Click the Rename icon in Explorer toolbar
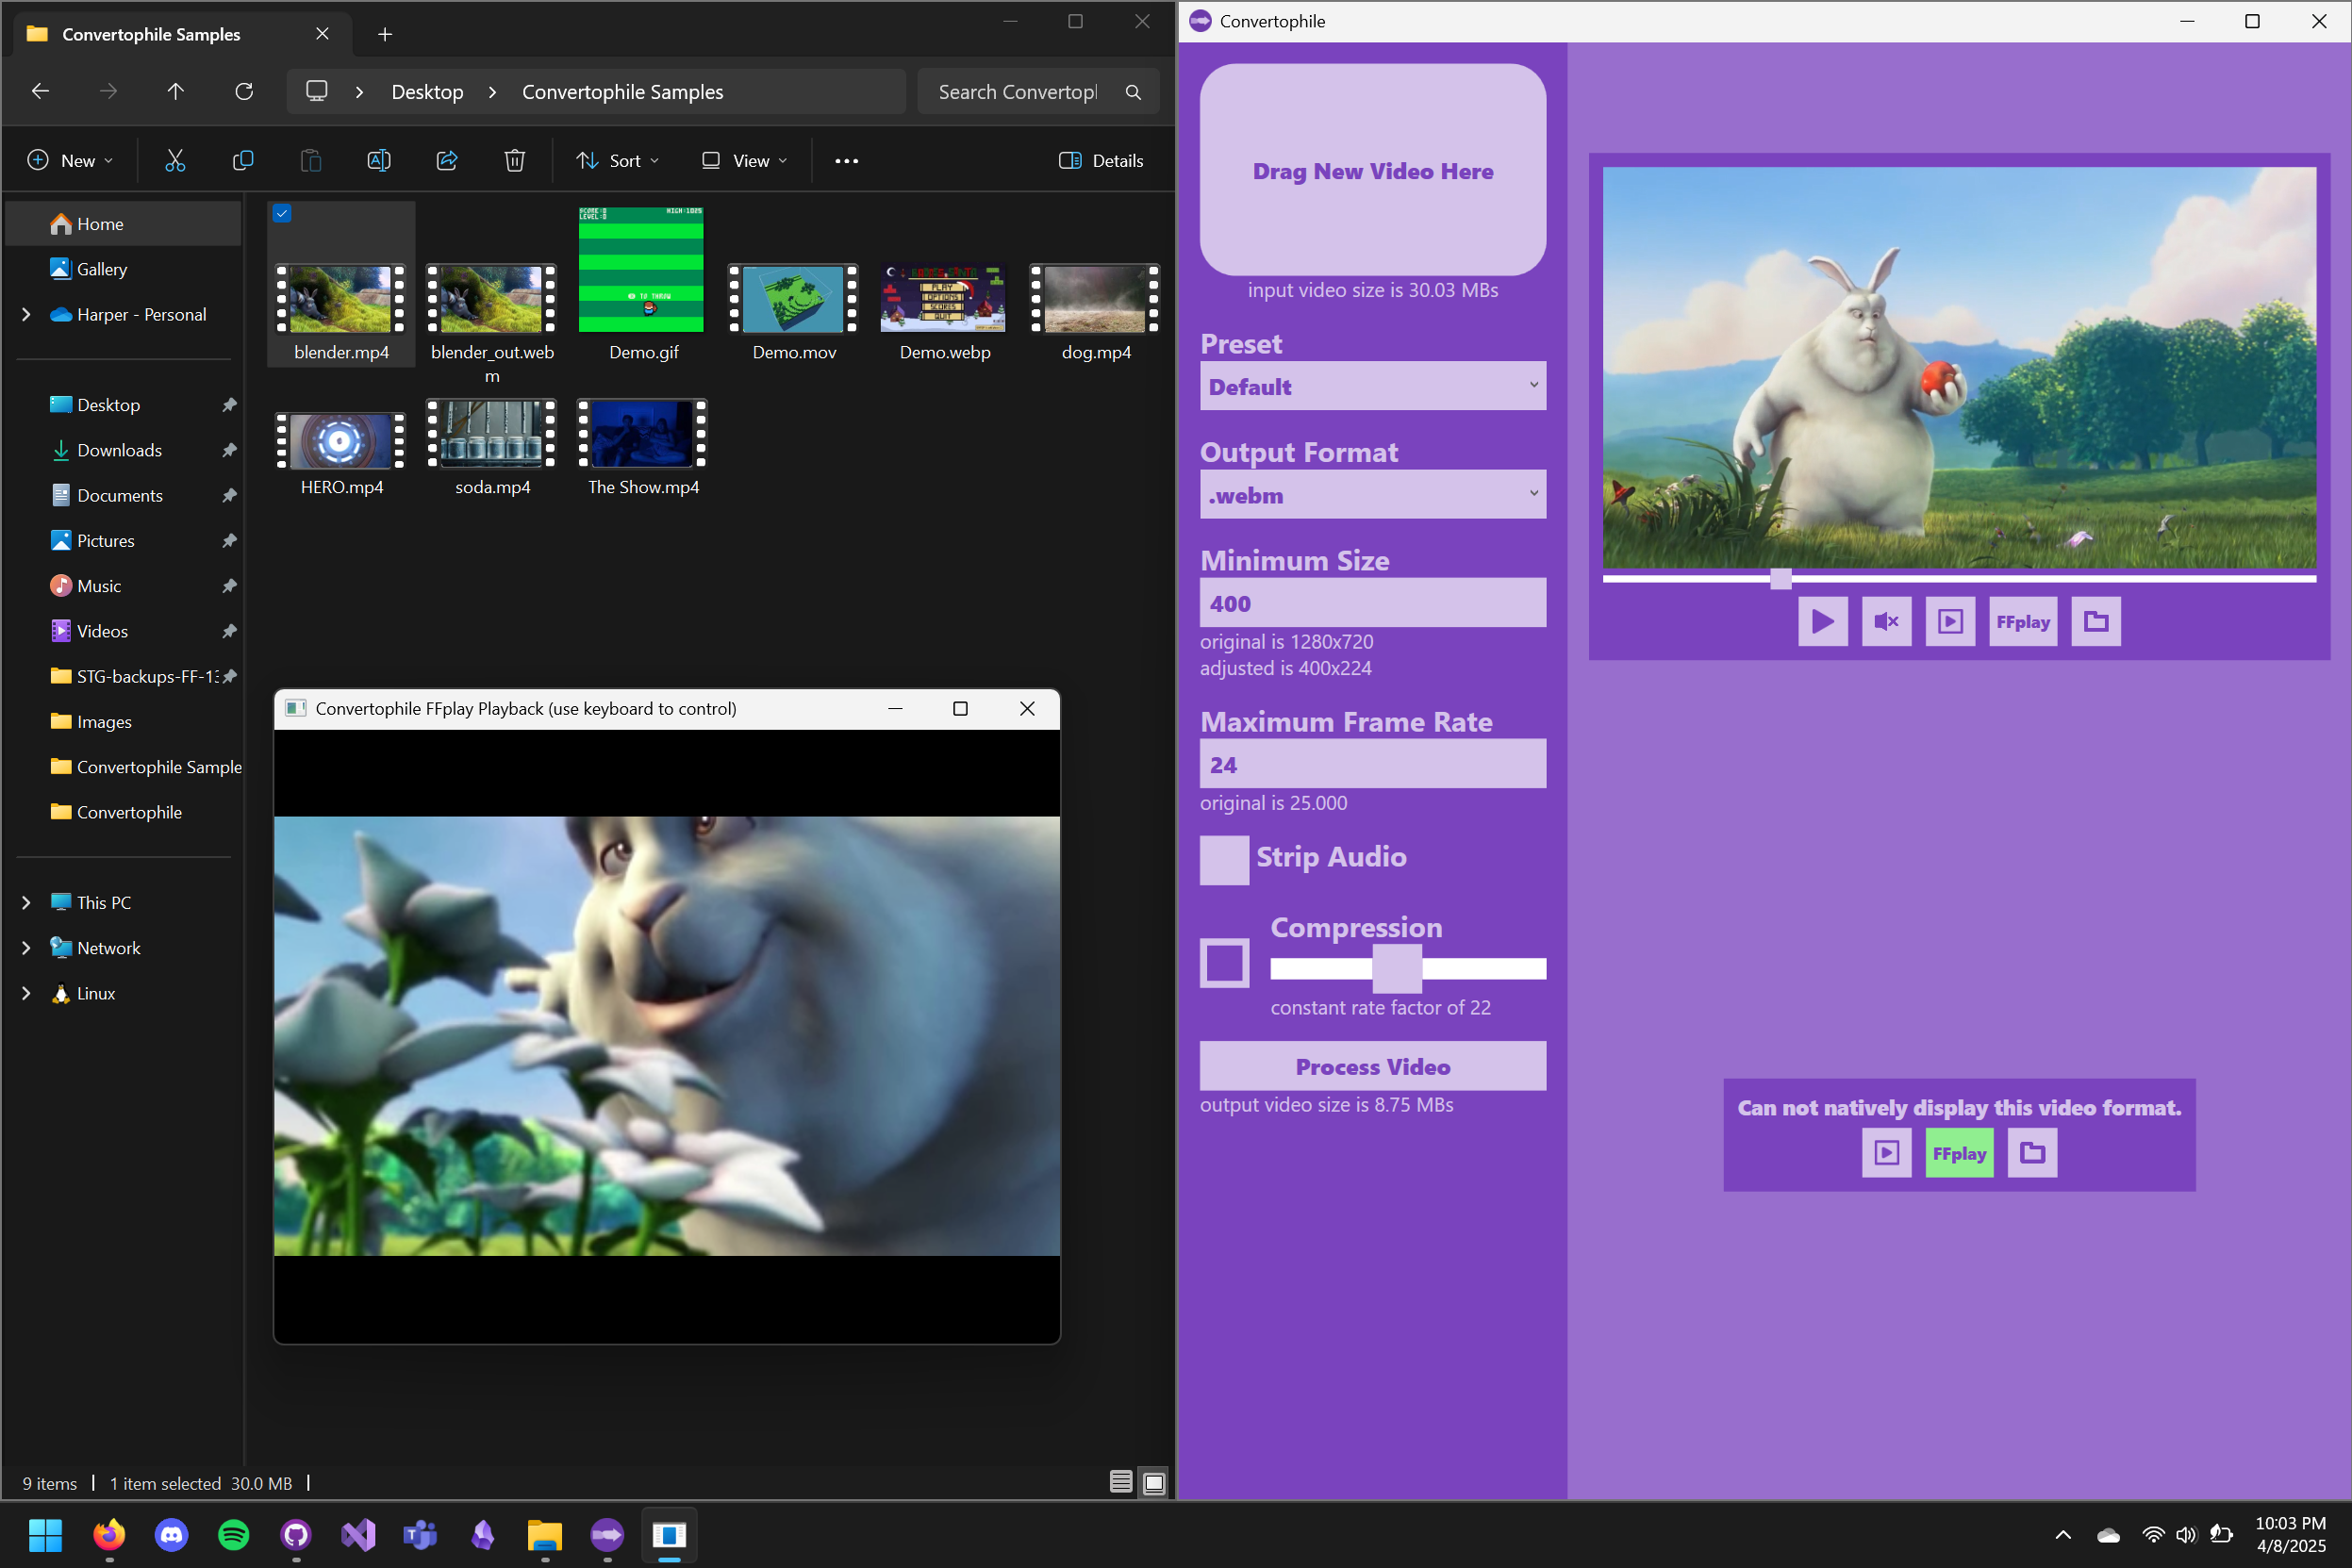This screenshot has height=1568, width=2352. click(x=379, y=160)
